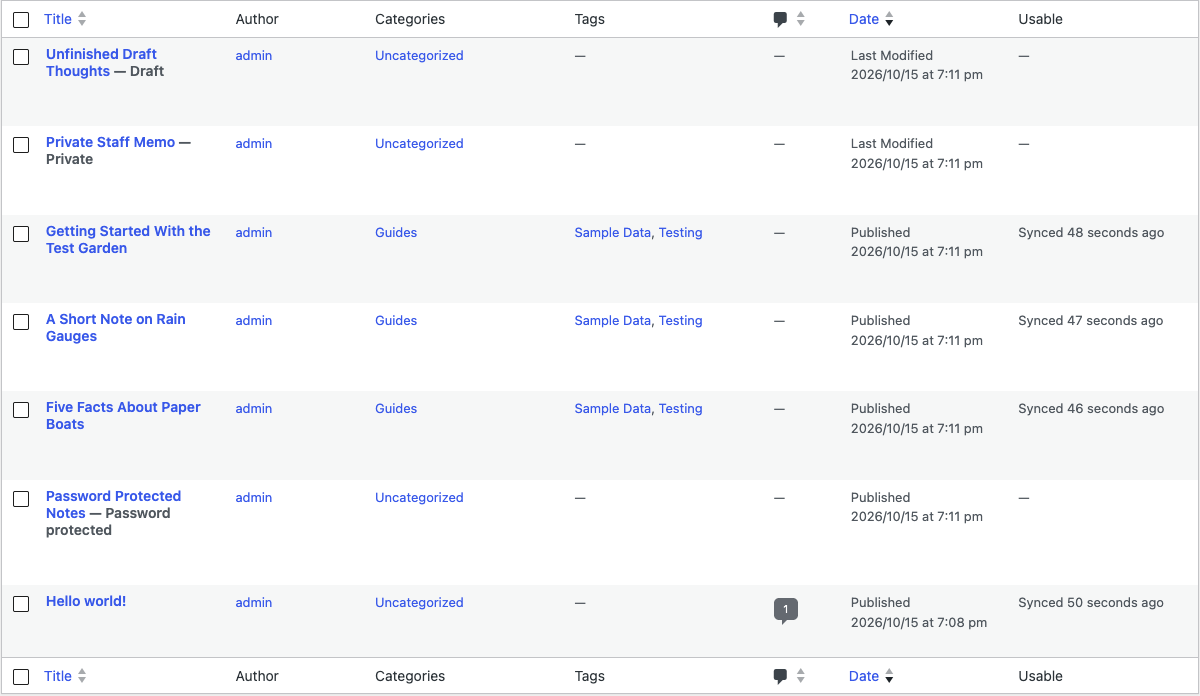Click Sample Data tag on Test Garden row
The width and height of the screenshot is (1200, 696).
[x=612, y=232]
